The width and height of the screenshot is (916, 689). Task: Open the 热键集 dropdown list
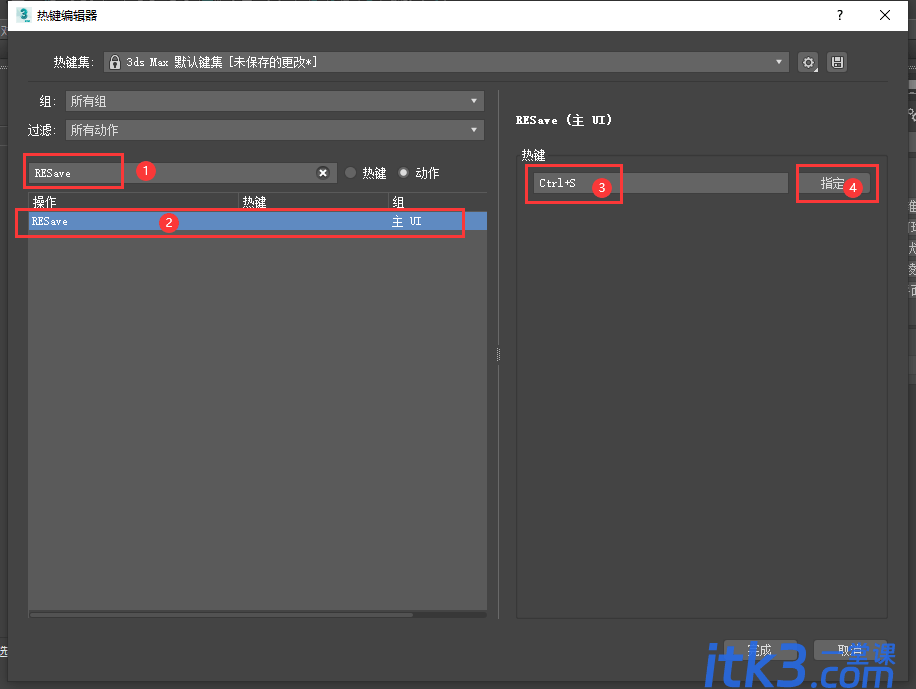(x=446, y=62)
